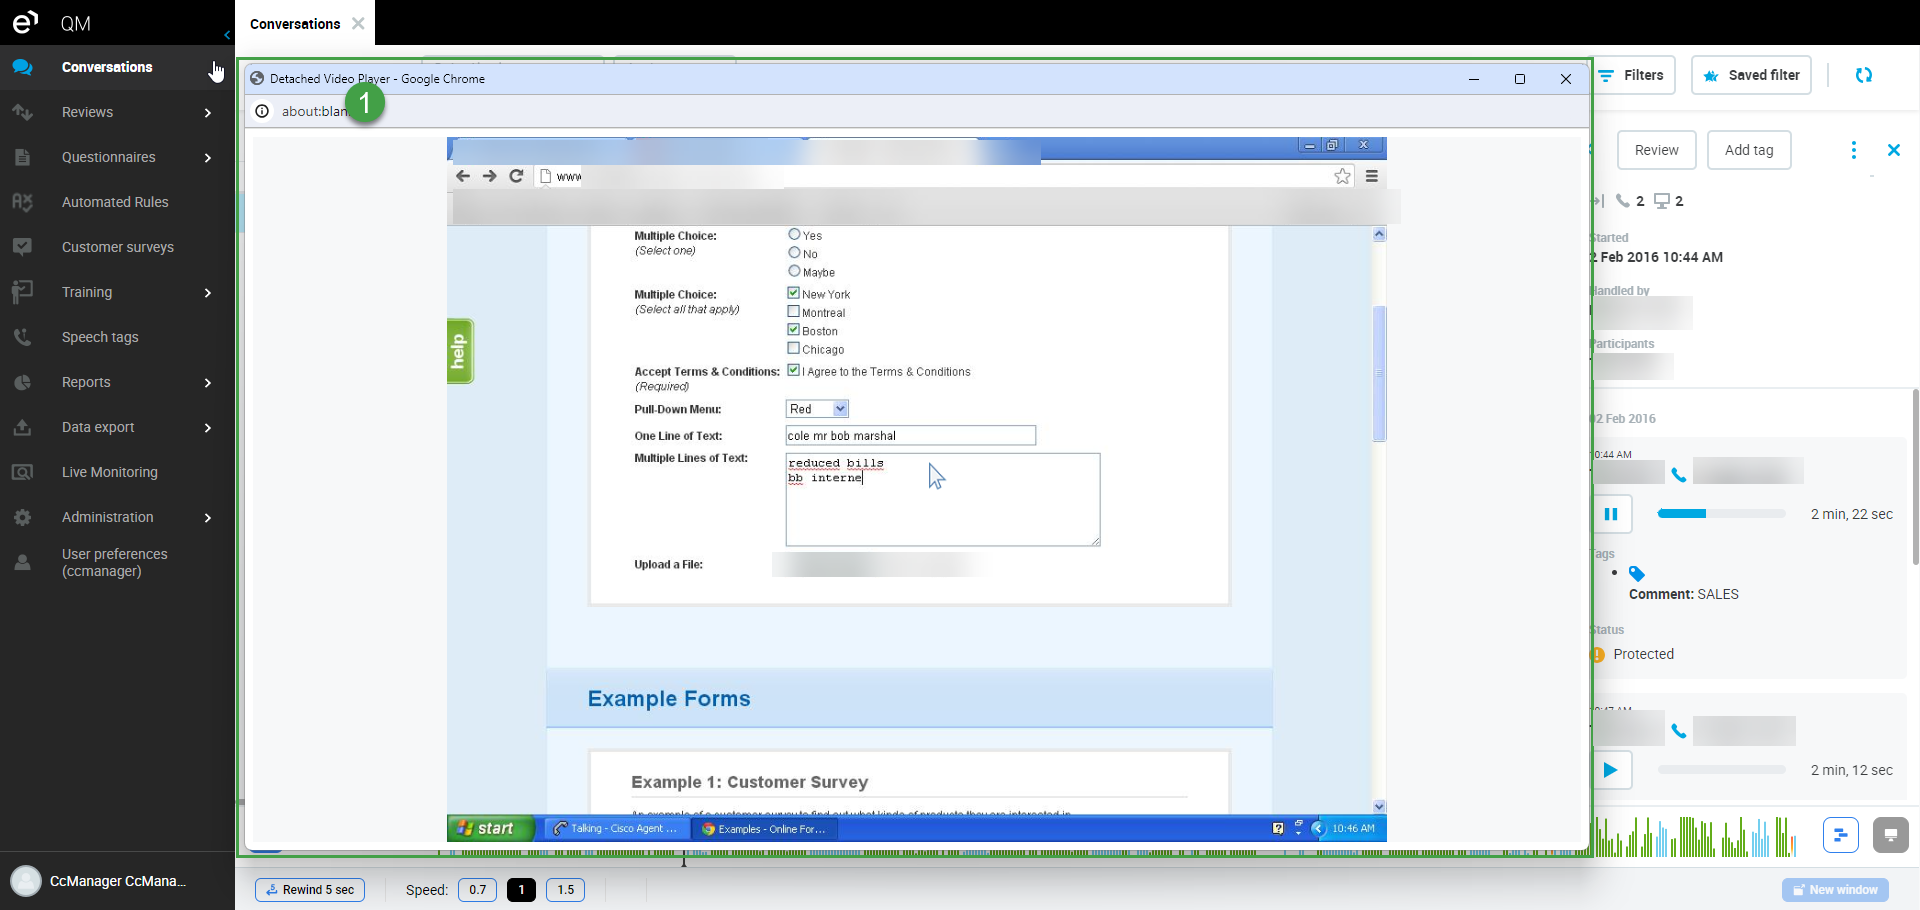The height and width of the screenshot is (910, 1920).
Task: Select playback speed 1
Action: pyautogui.click(x=521, y=890)
